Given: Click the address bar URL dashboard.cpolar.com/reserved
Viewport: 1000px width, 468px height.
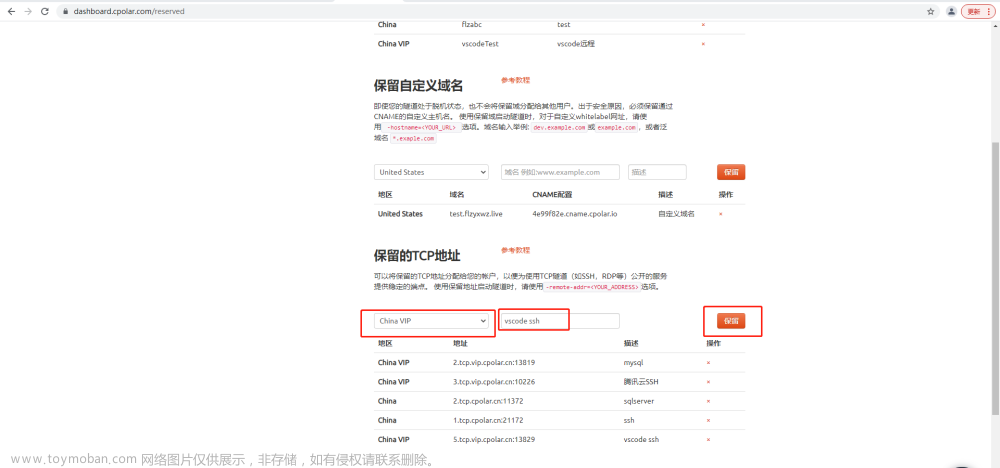Looking at the screenshot, I should (x=129, y=11).
